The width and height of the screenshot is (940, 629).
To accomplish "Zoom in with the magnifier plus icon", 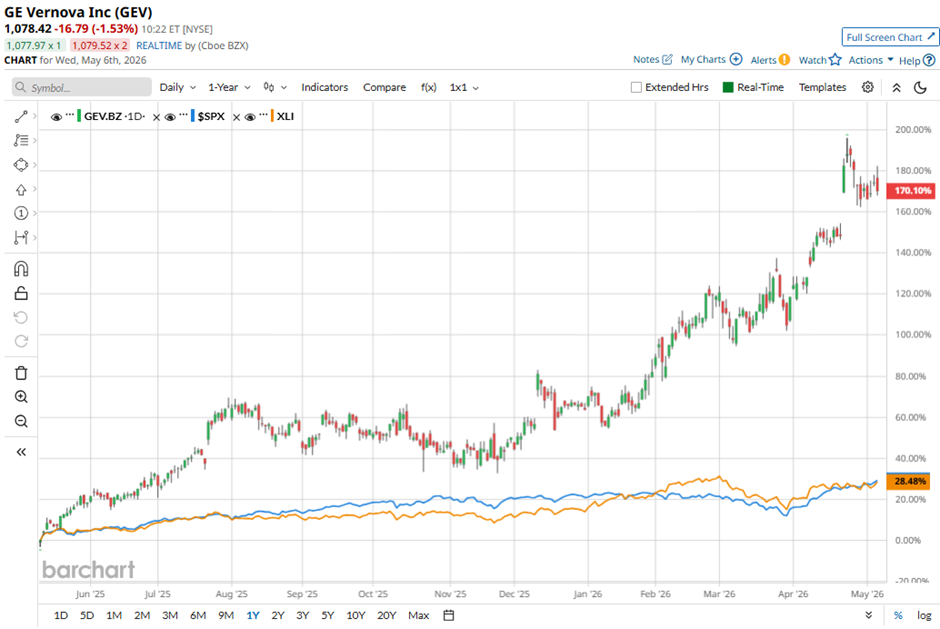I will click(x=21, y=397).
